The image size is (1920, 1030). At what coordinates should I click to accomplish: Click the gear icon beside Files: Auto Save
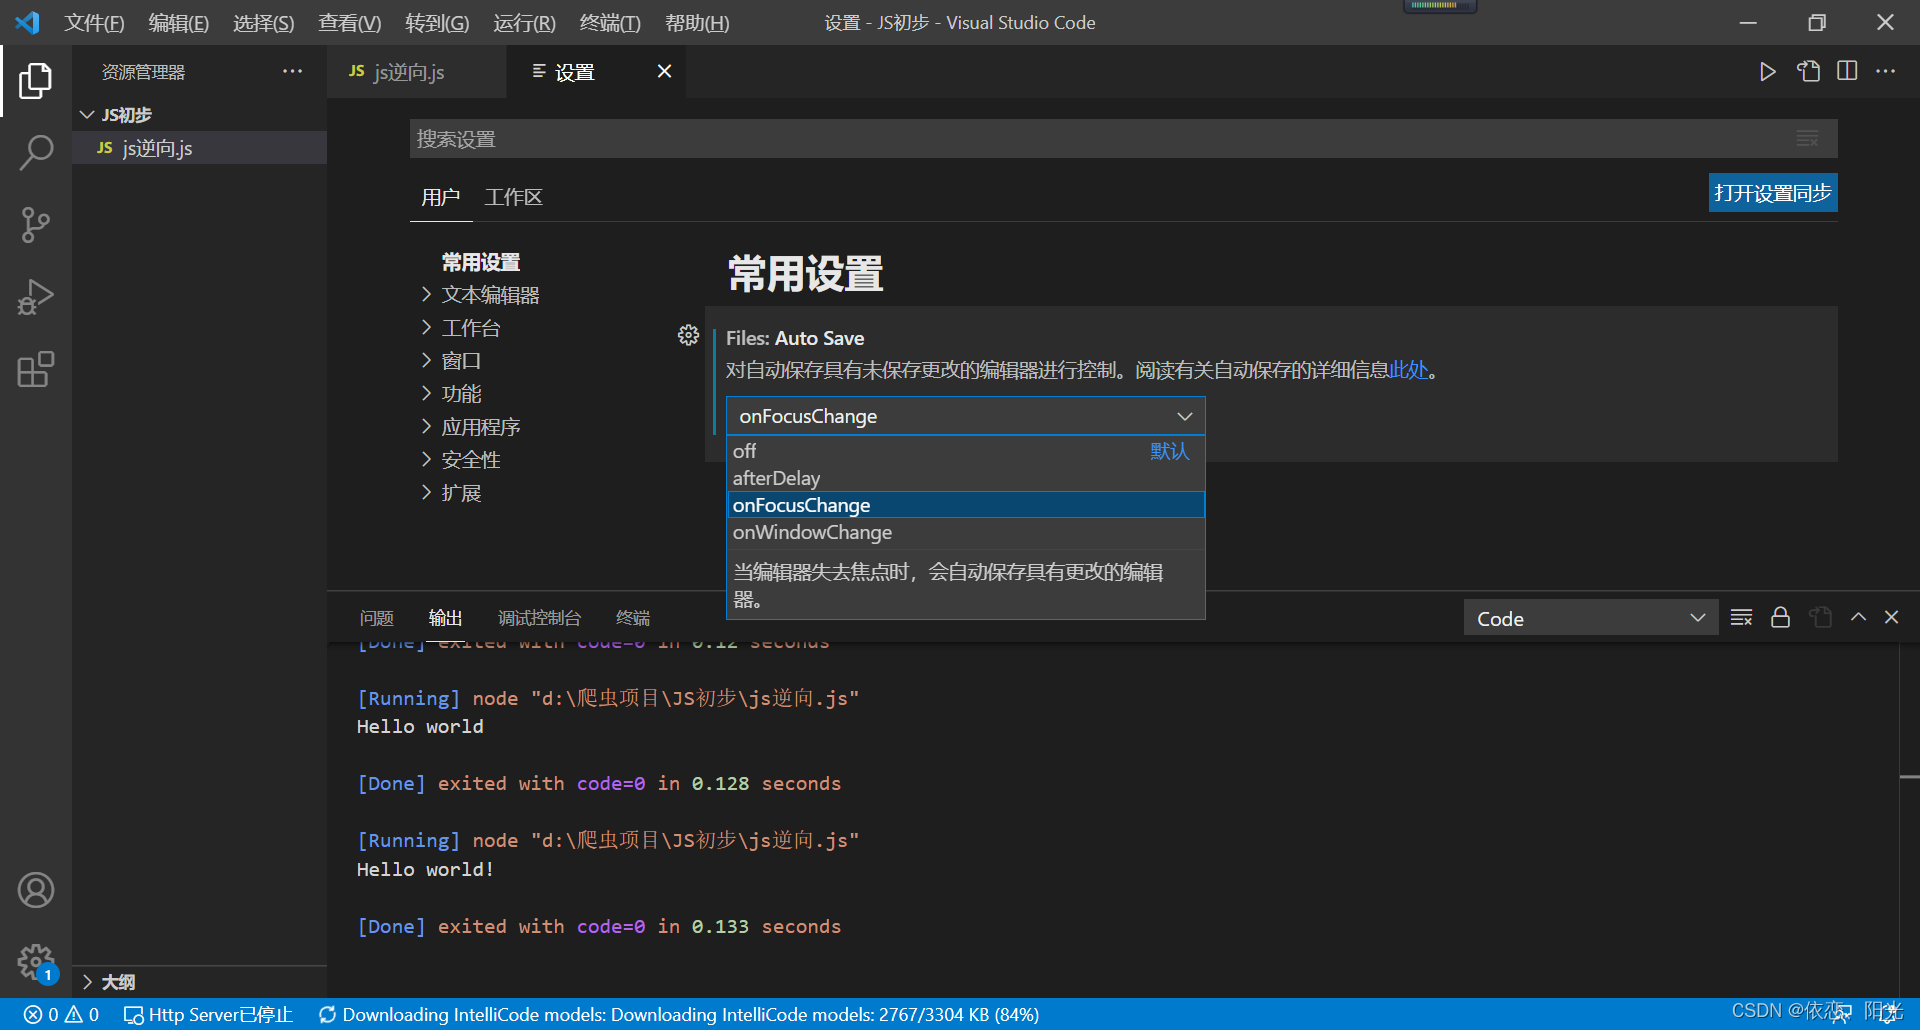(x=688, y=335)
